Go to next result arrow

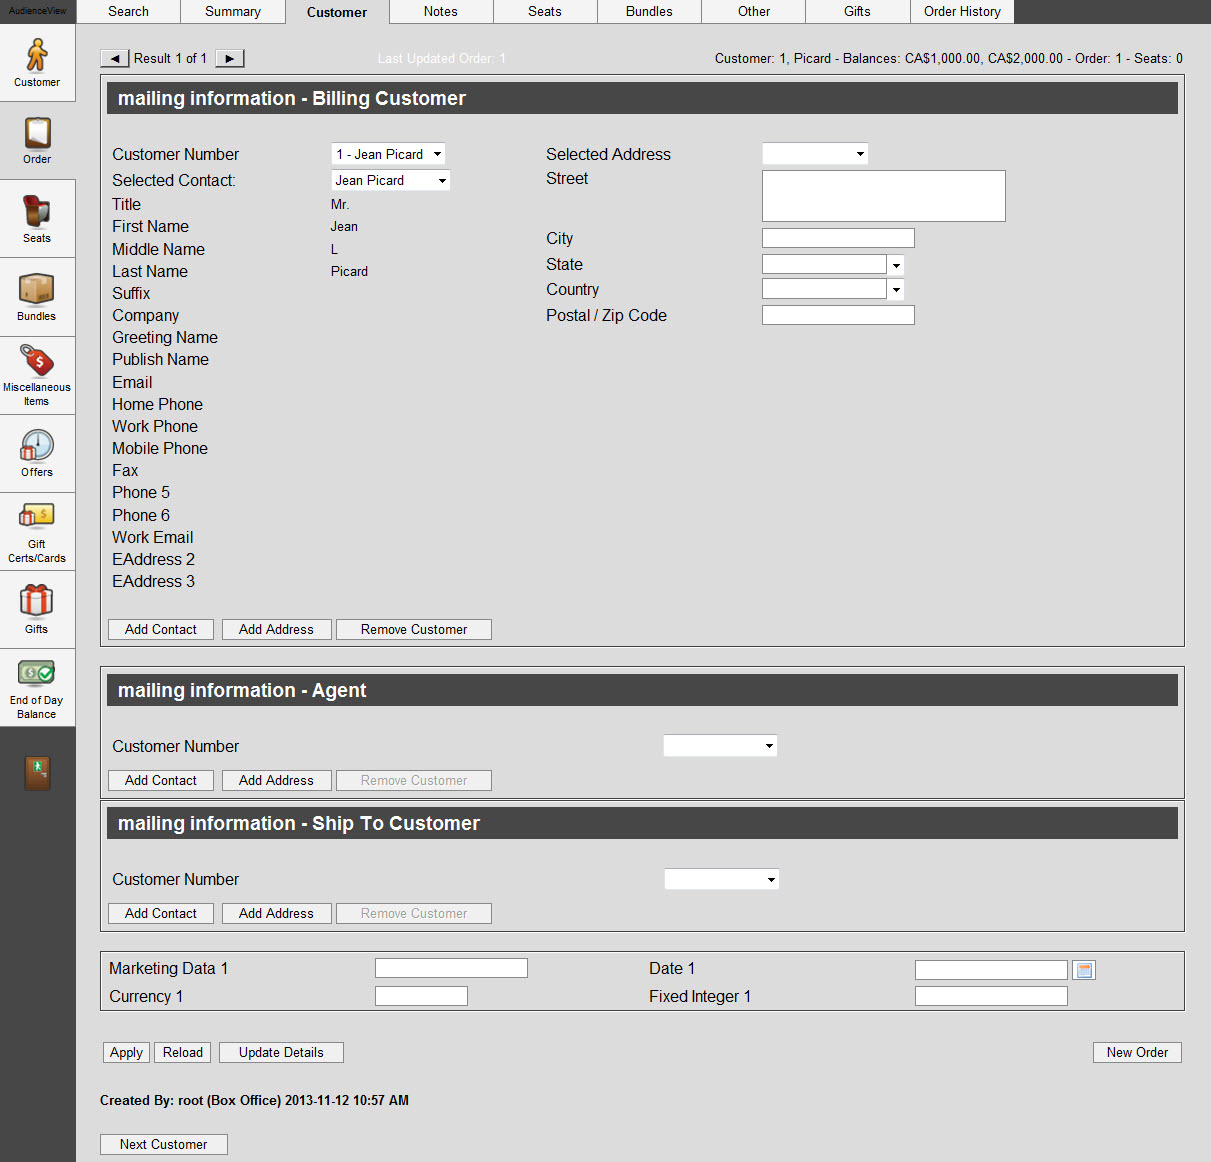click(x=230, y=59)
